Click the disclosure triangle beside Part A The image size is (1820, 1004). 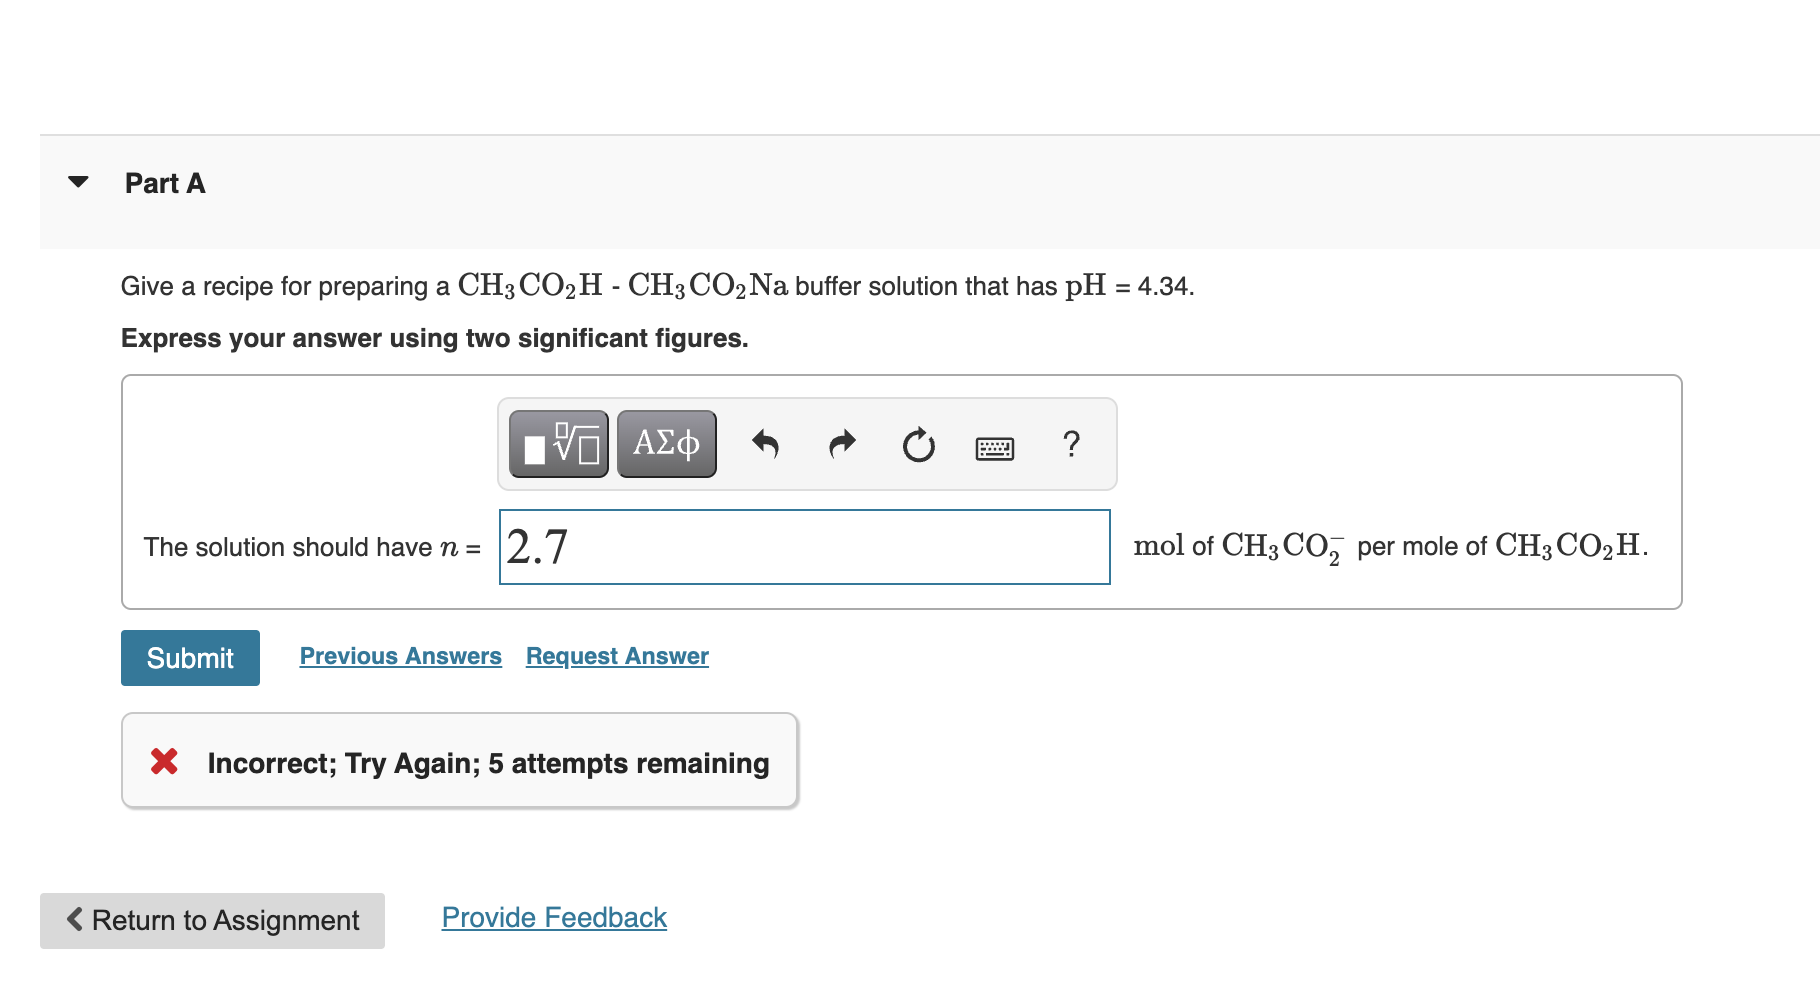(79, 181)
